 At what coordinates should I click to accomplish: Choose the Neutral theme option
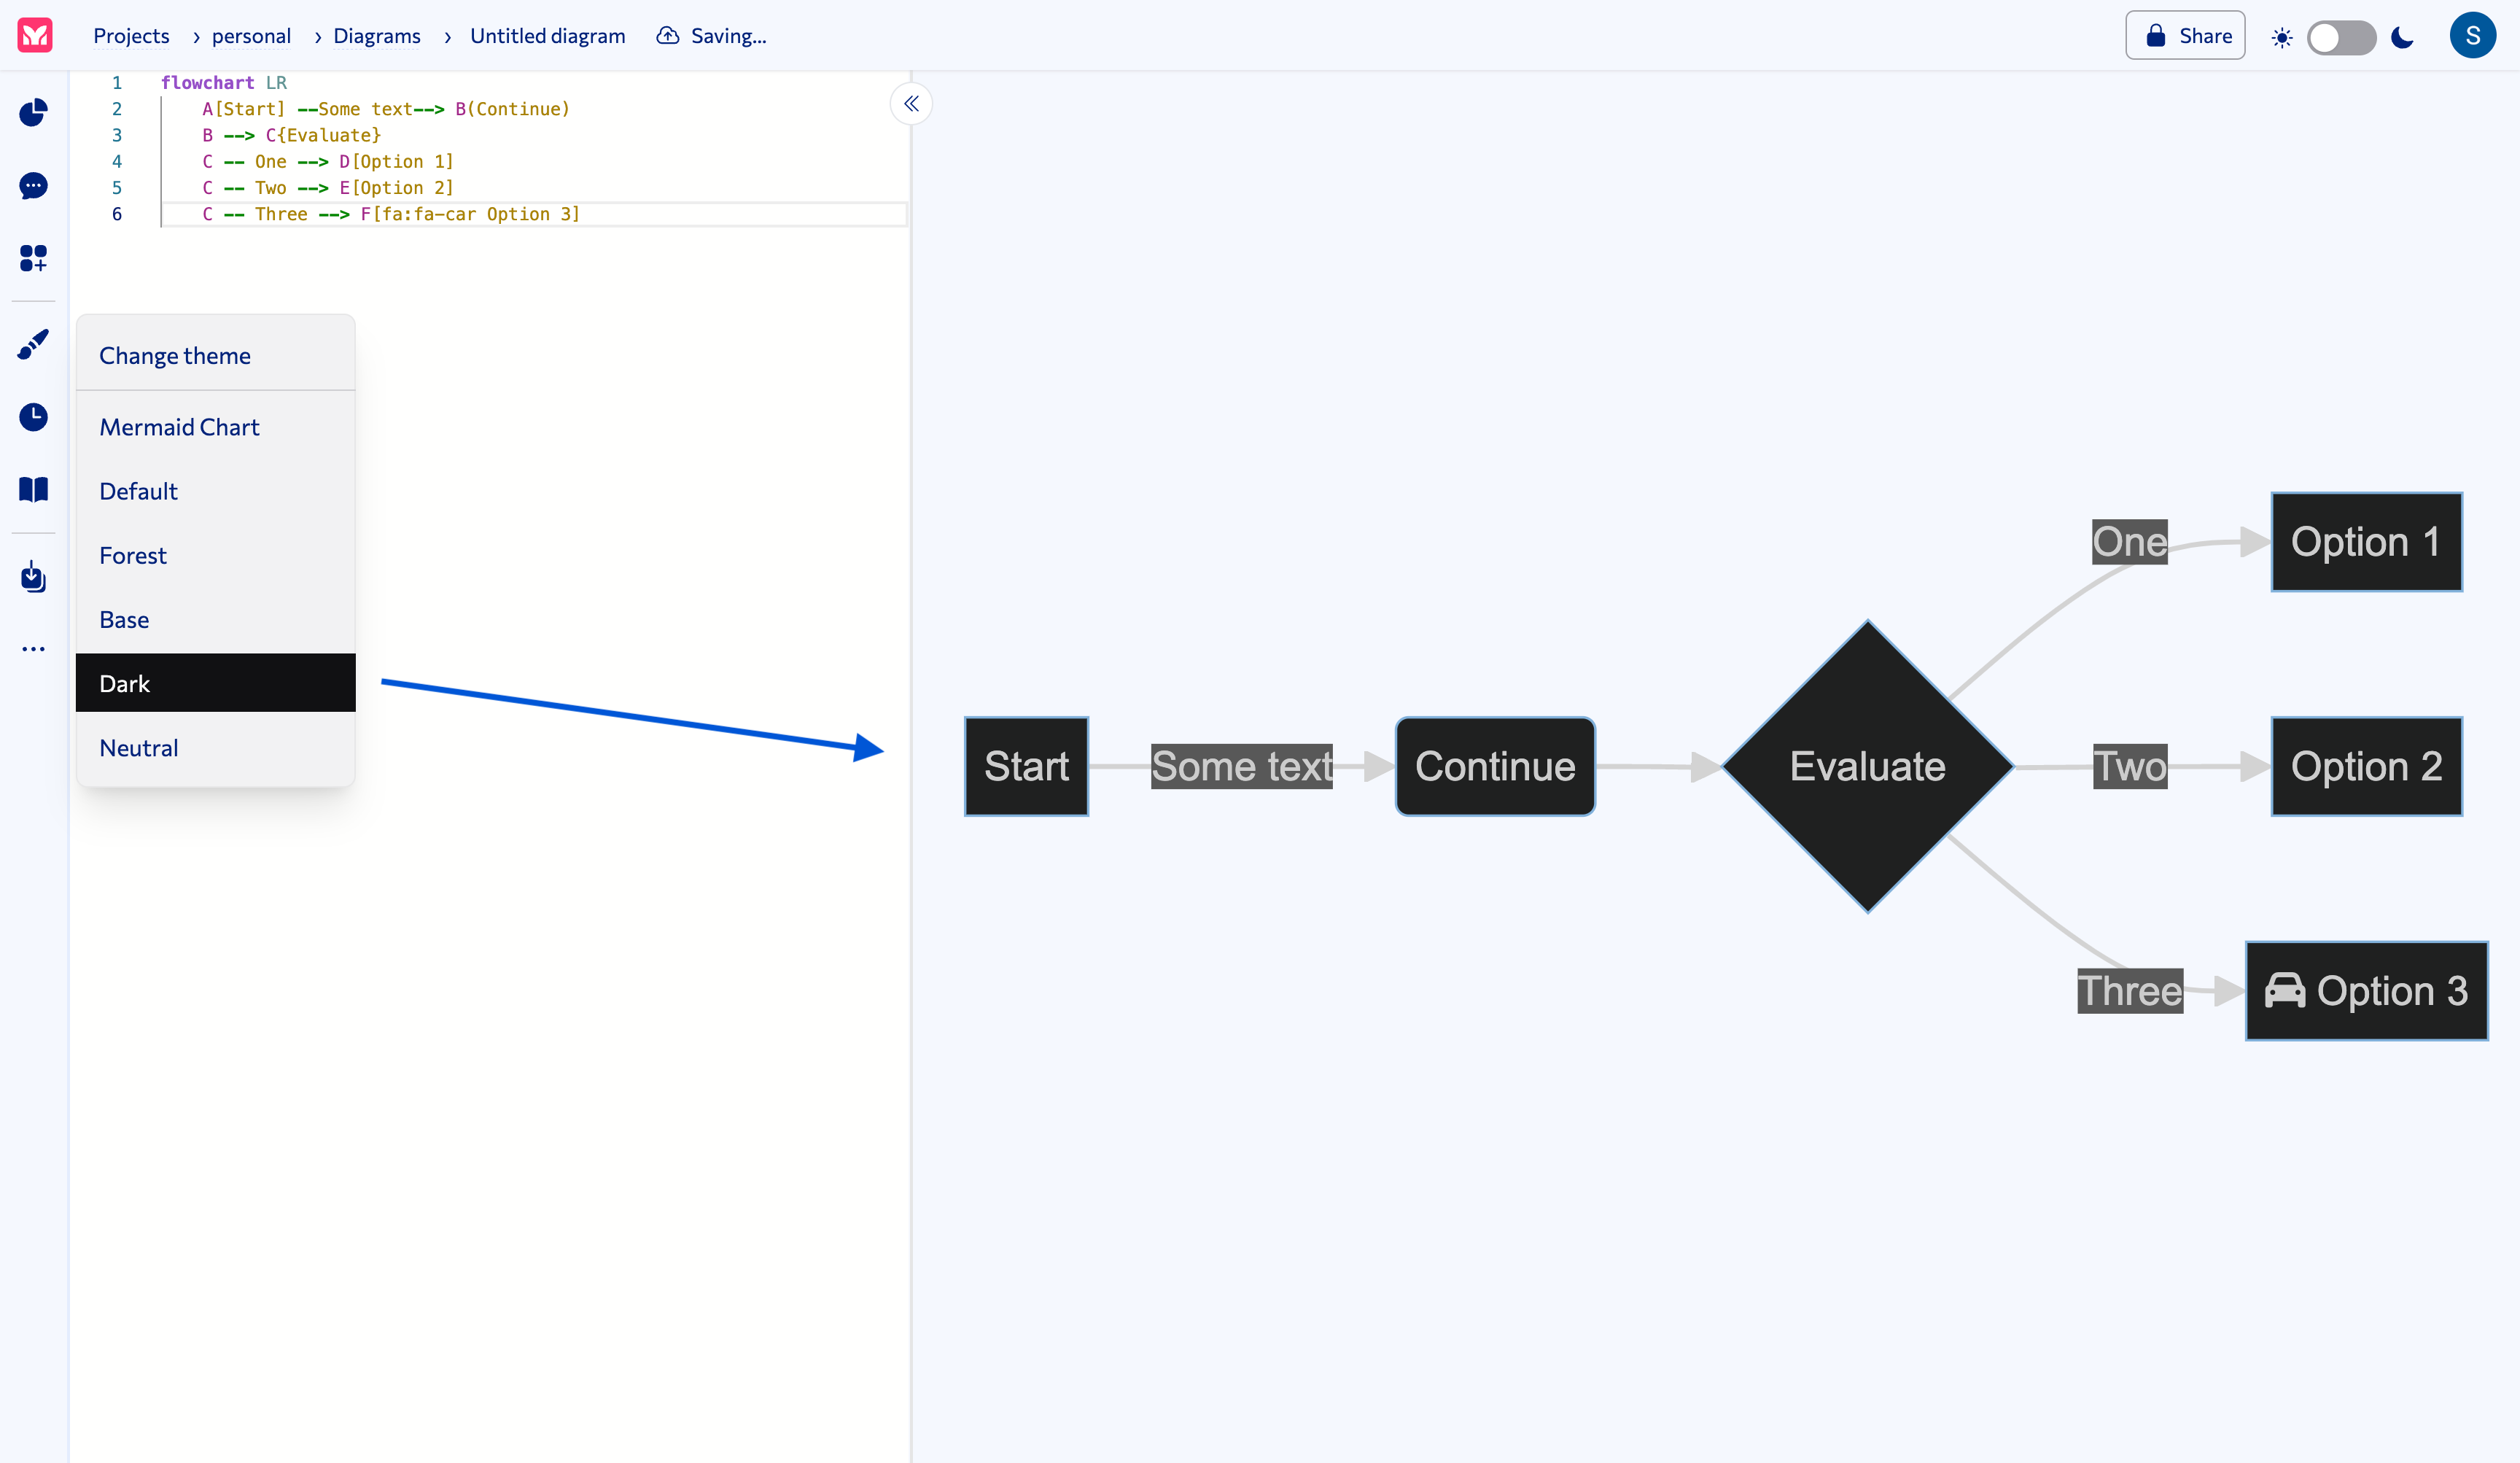(139, 748)
